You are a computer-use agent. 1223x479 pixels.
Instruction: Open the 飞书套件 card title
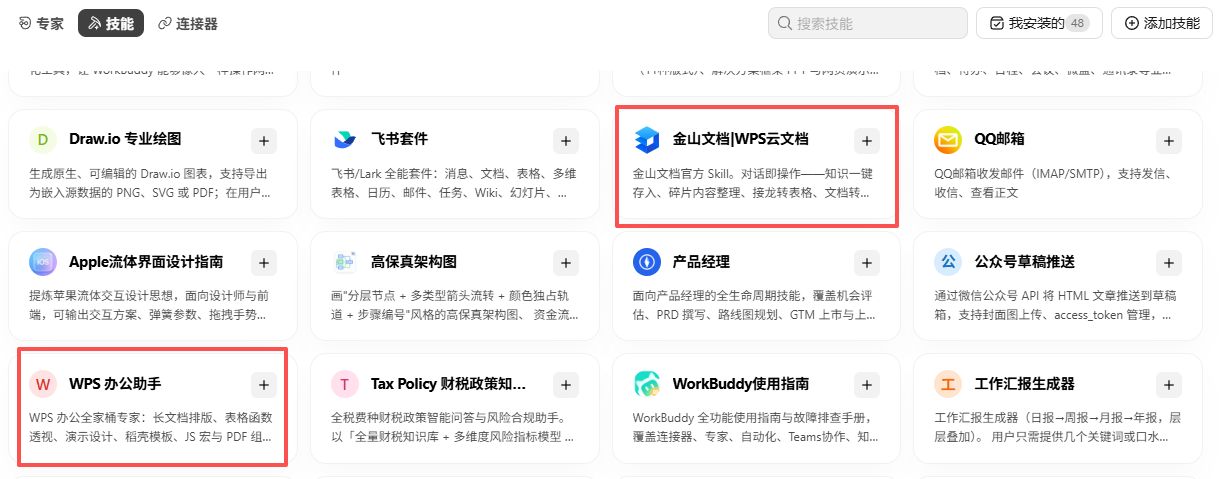point(400,139)
